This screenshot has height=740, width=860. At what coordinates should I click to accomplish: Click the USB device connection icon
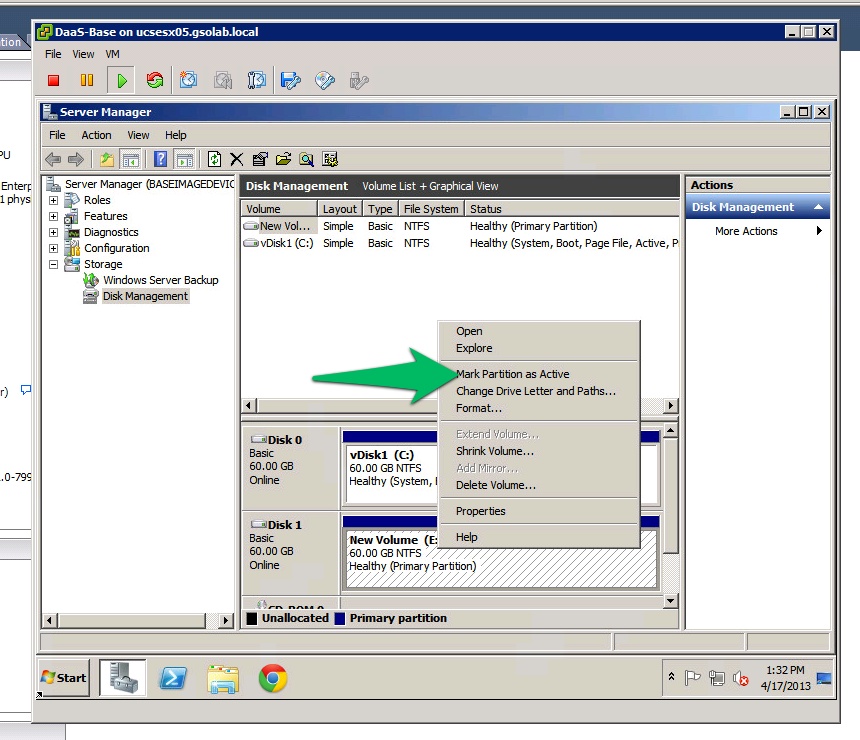[x=359, y=81]
